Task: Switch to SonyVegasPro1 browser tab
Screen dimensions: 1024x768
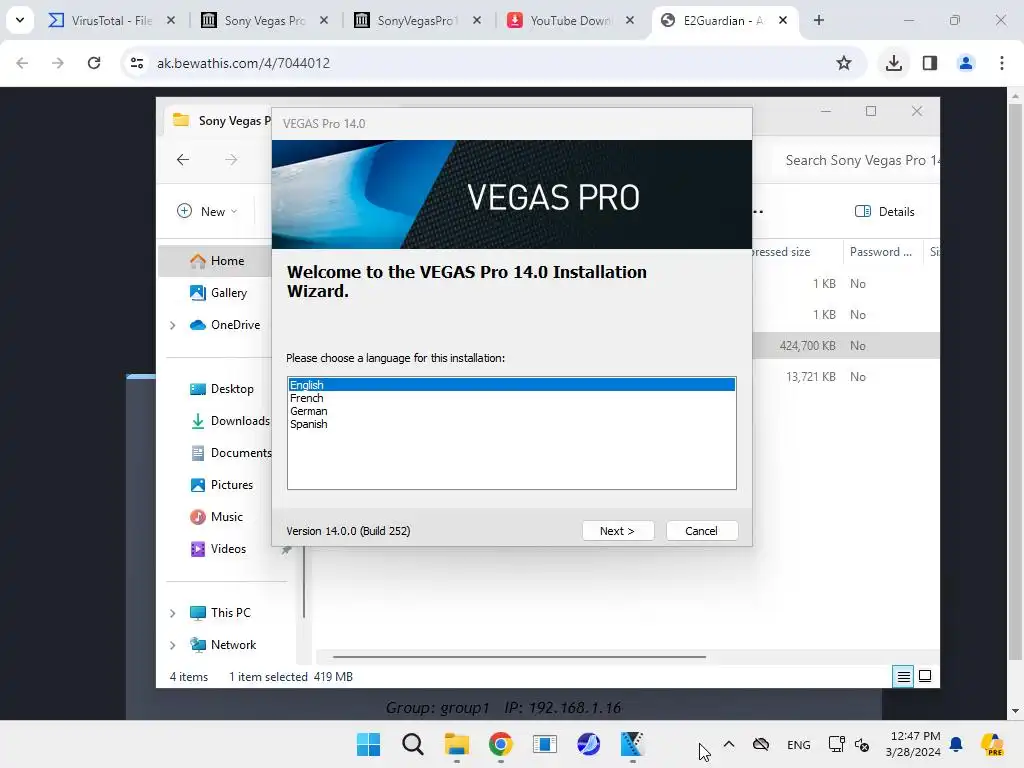Action: pos(417,20)
